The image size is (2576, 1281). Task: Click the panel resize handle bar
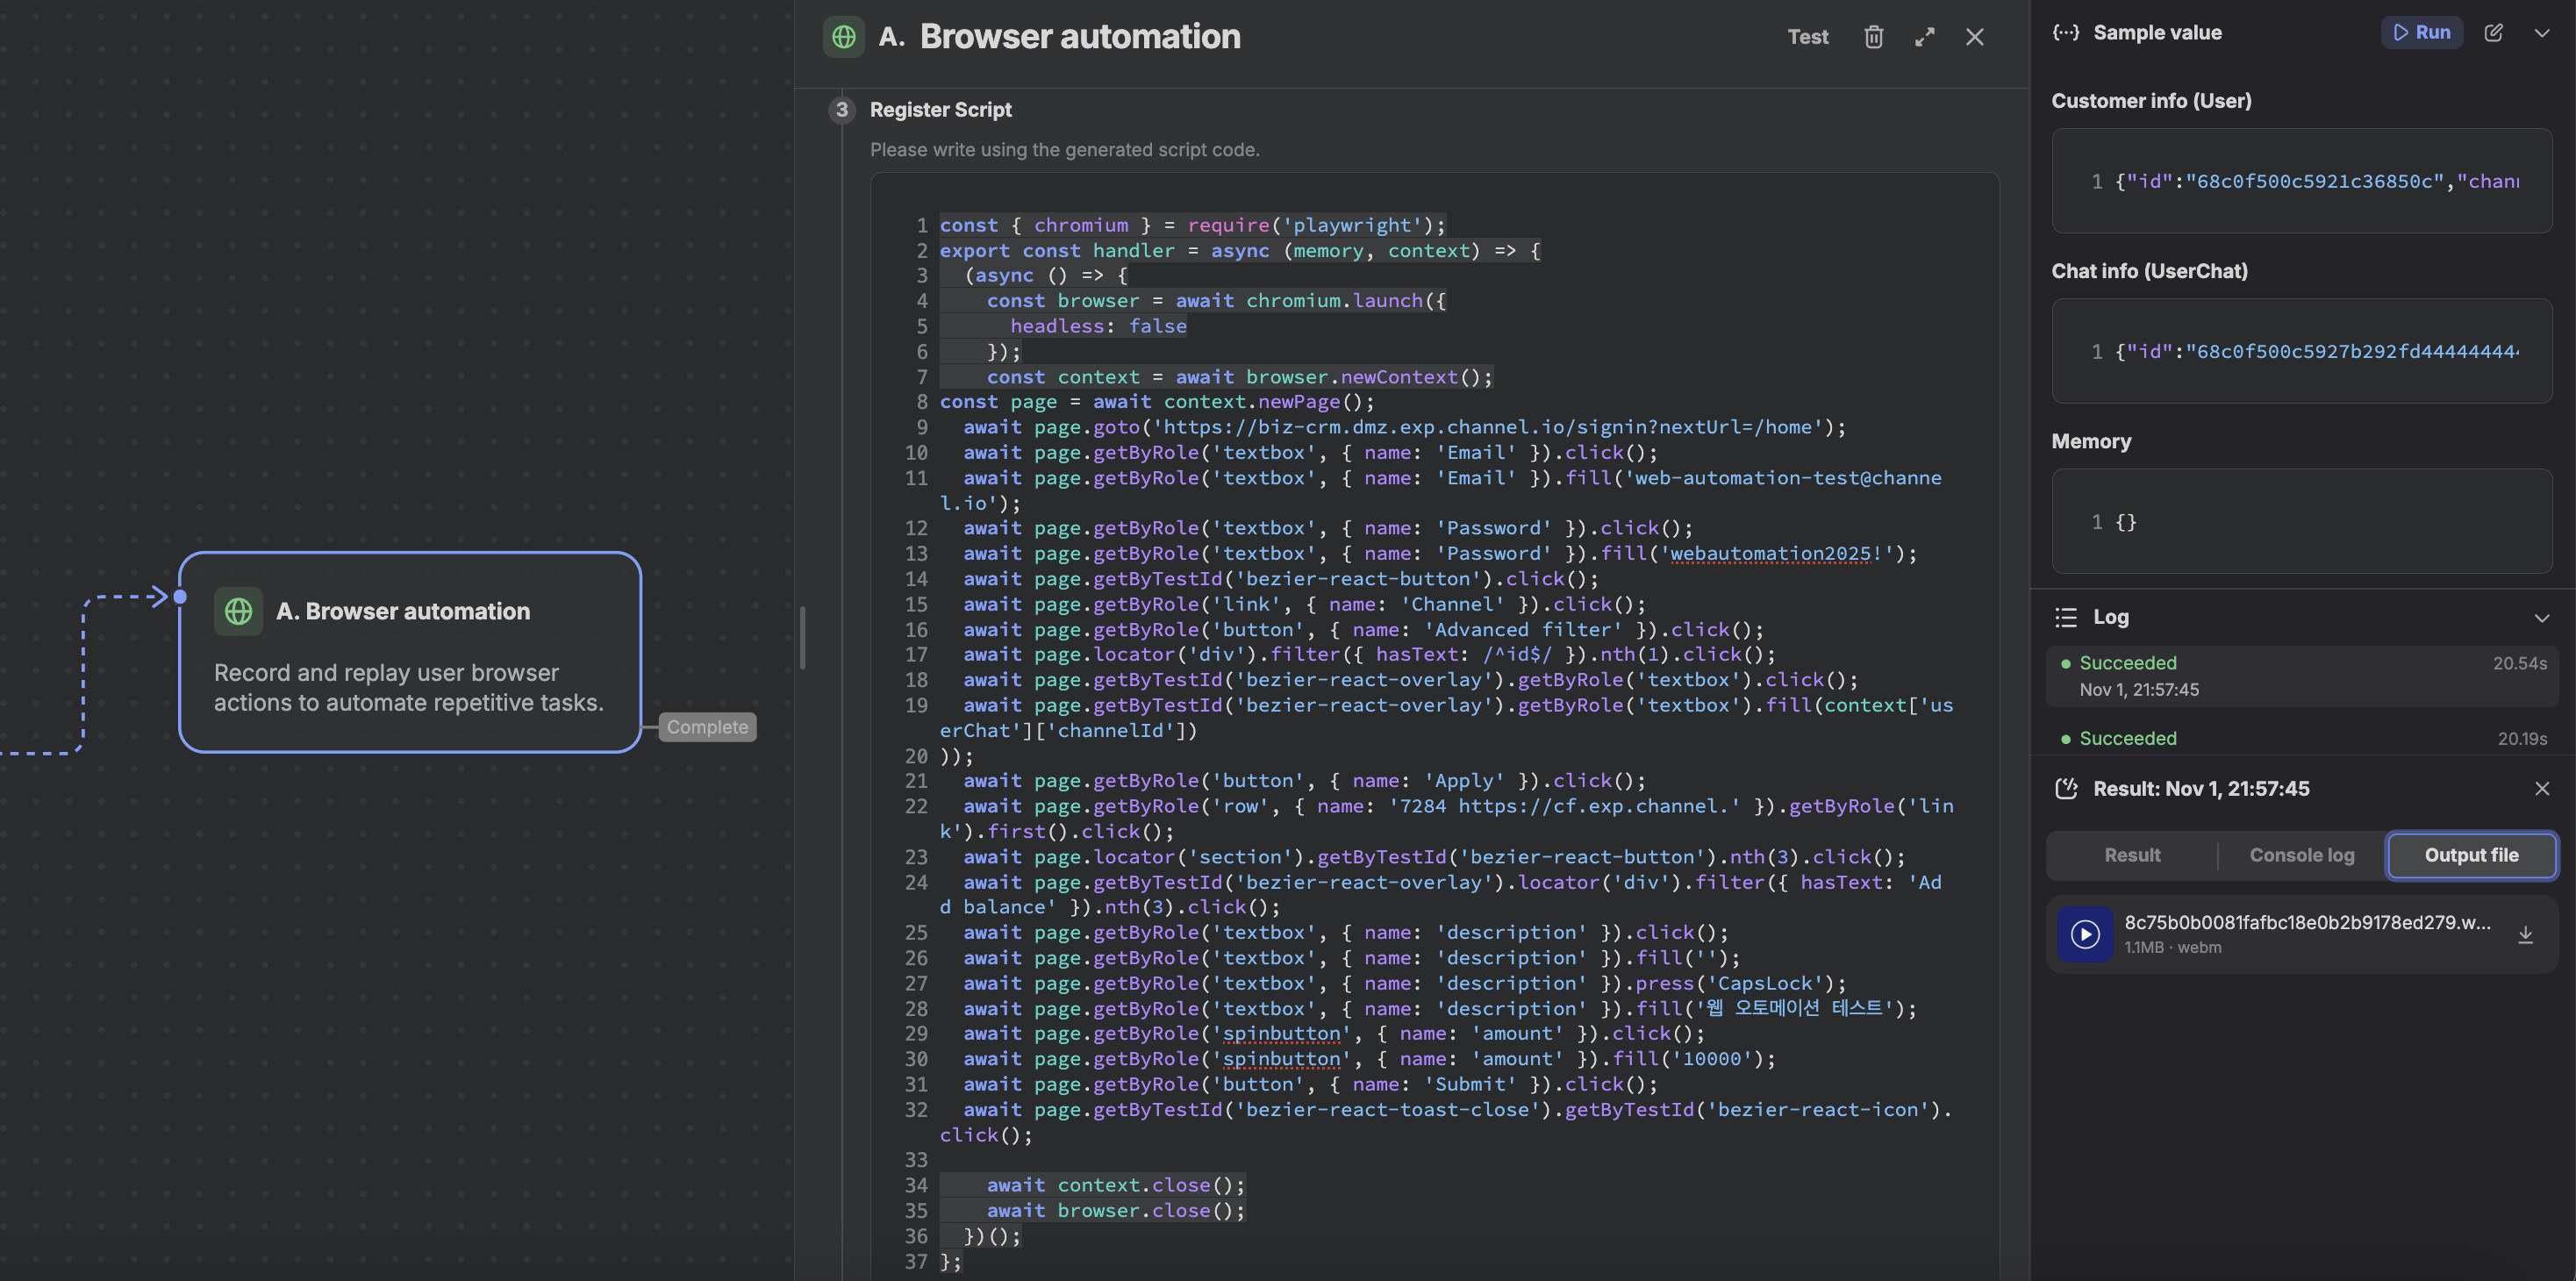click(802, 637)
